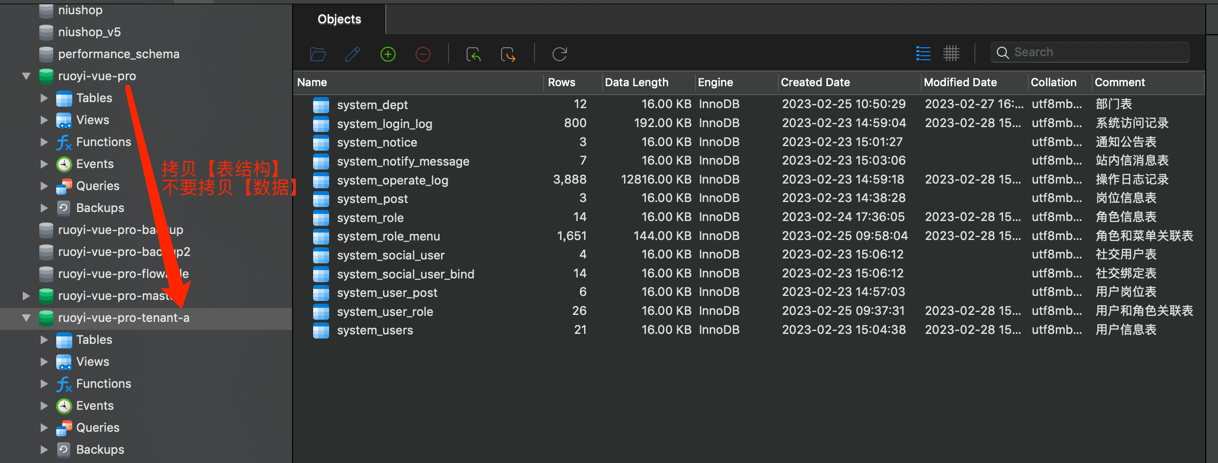Switch to list view mode
The image size is (1218, 463).
pos(923,53)
